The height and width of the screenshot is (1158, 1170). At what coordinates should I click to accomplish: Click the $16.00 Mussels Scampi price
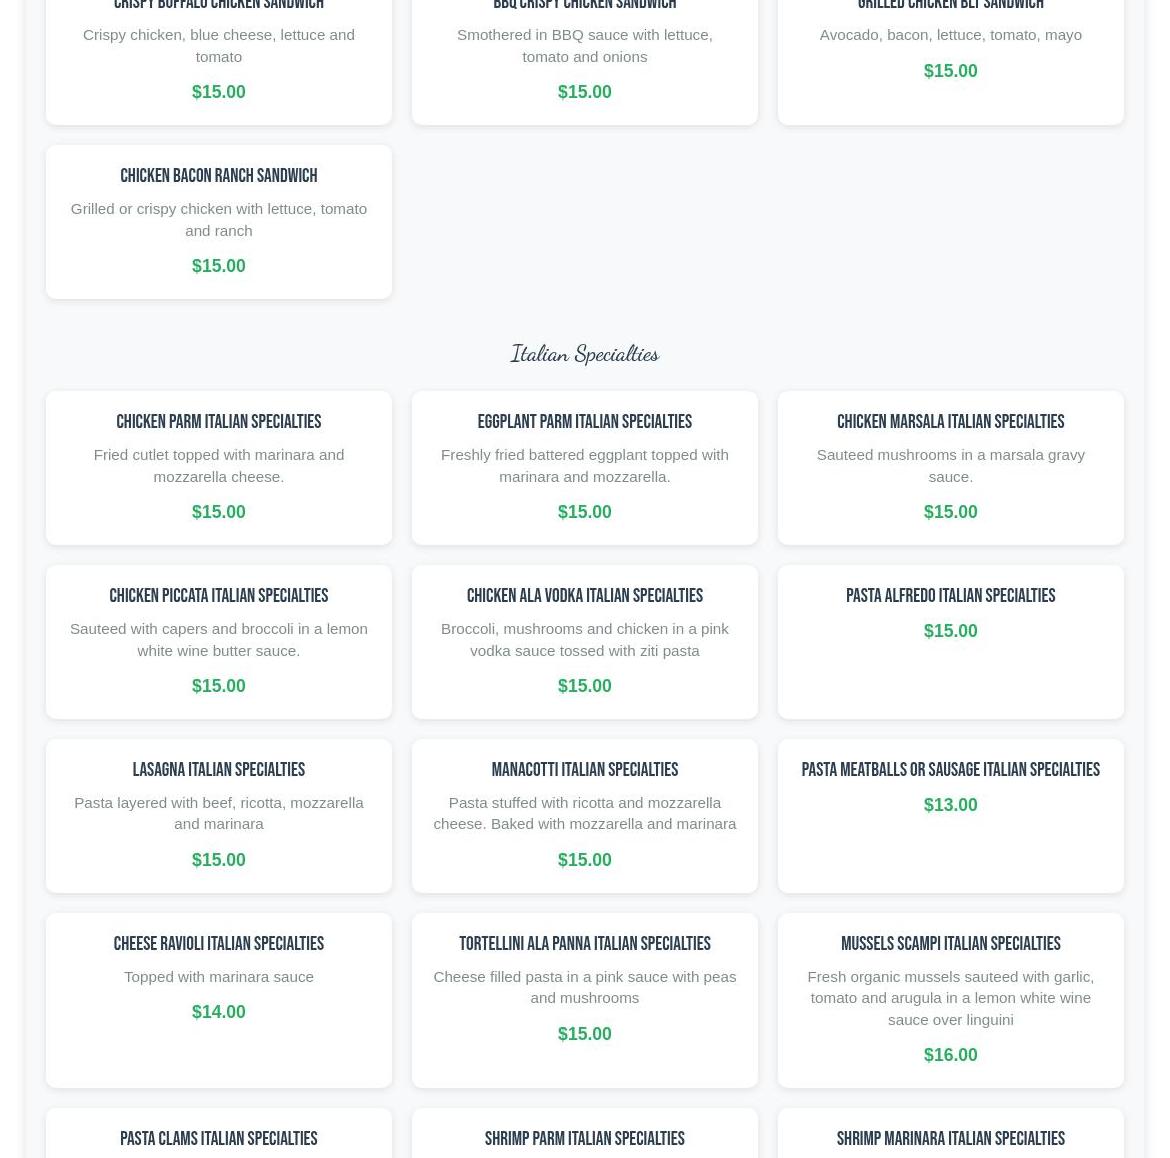950,1055
